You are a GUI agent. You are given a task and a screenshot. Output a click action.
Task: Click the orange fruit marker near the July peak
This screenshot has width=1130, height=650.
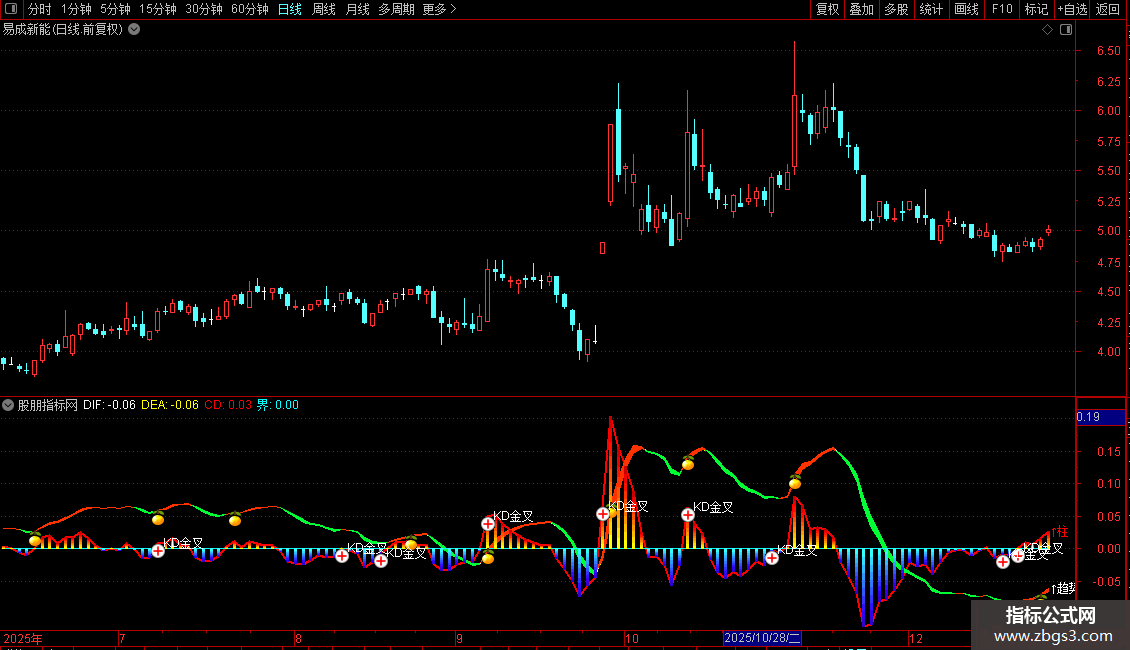click(x=158, y=518)
